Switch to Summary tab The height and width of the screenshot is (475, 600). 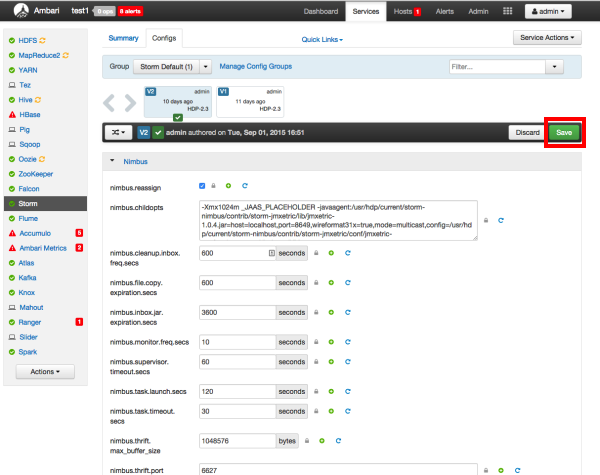coord(123,38)
